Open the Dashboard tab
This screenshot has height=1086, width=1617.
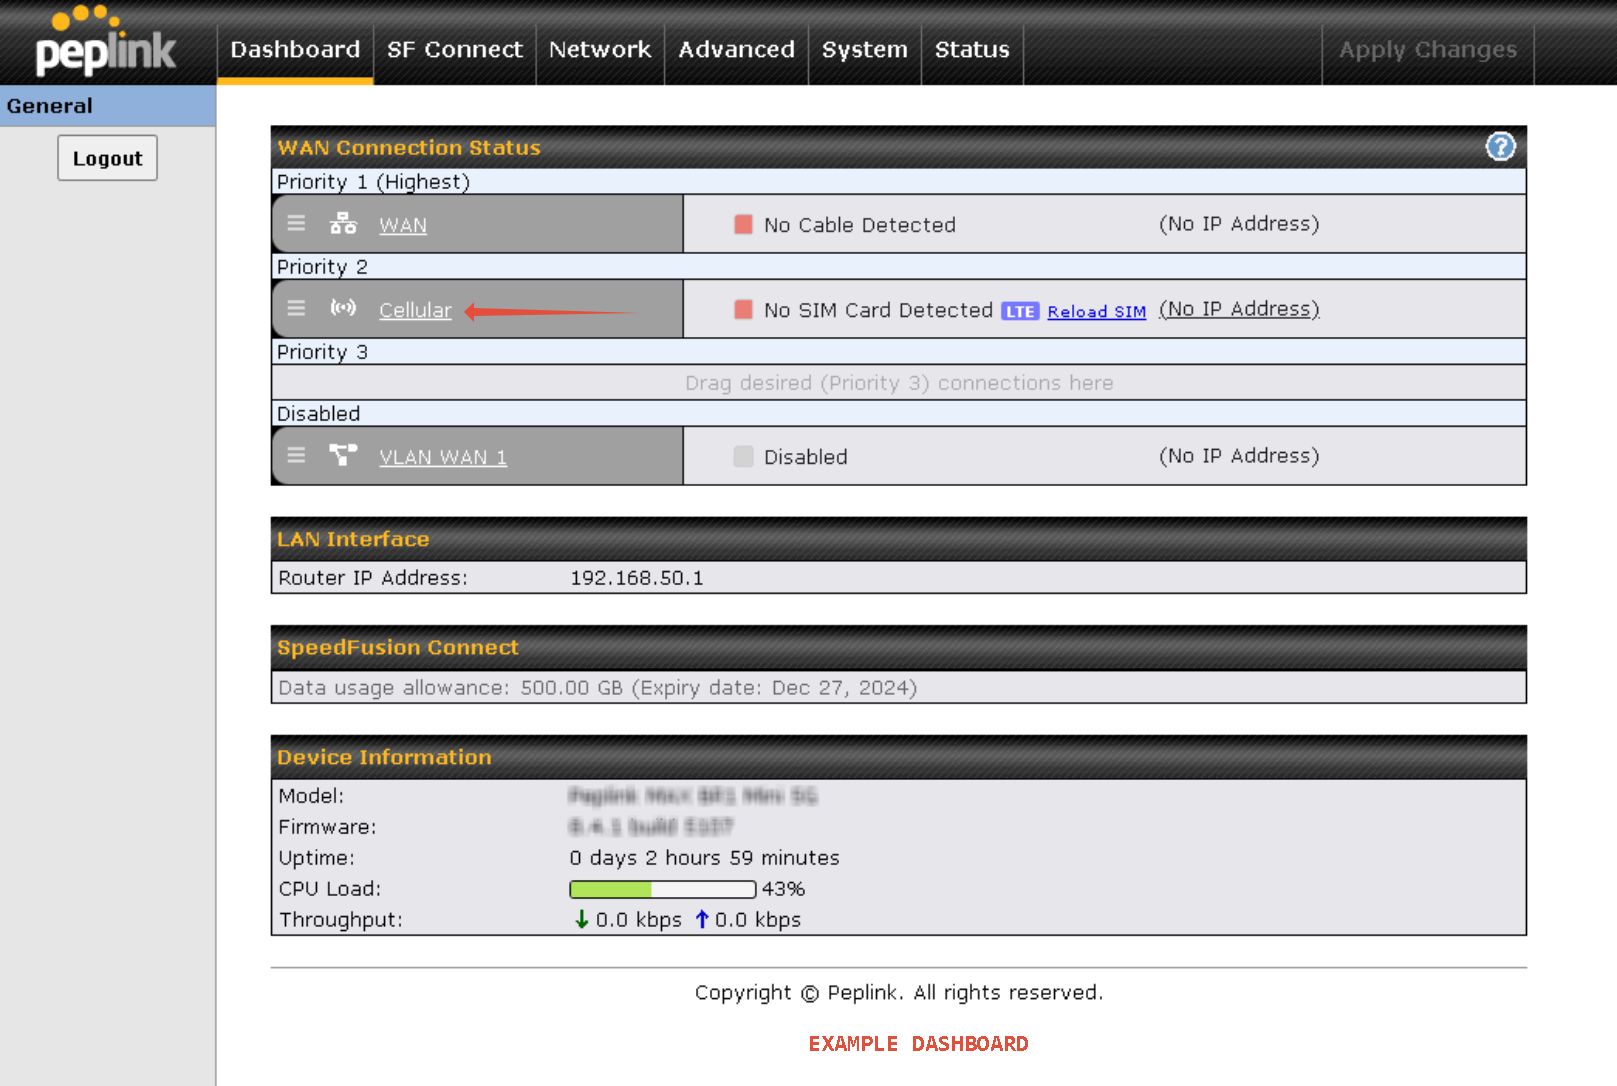(295, 49)
